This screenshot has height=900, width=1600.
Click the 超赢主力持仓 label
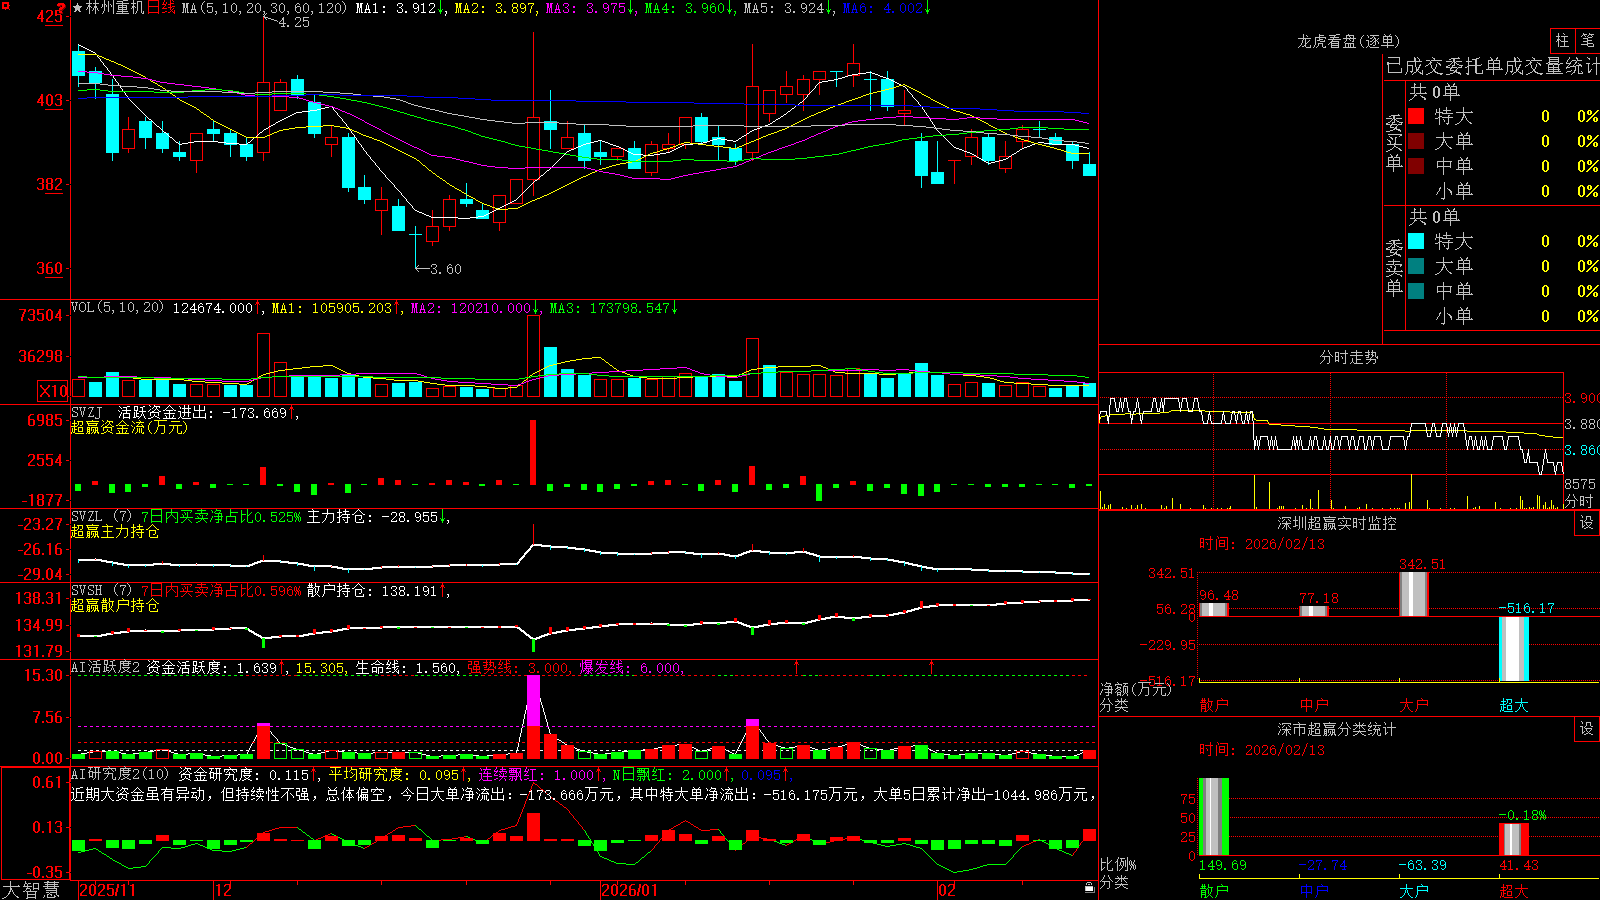[115, 531]
